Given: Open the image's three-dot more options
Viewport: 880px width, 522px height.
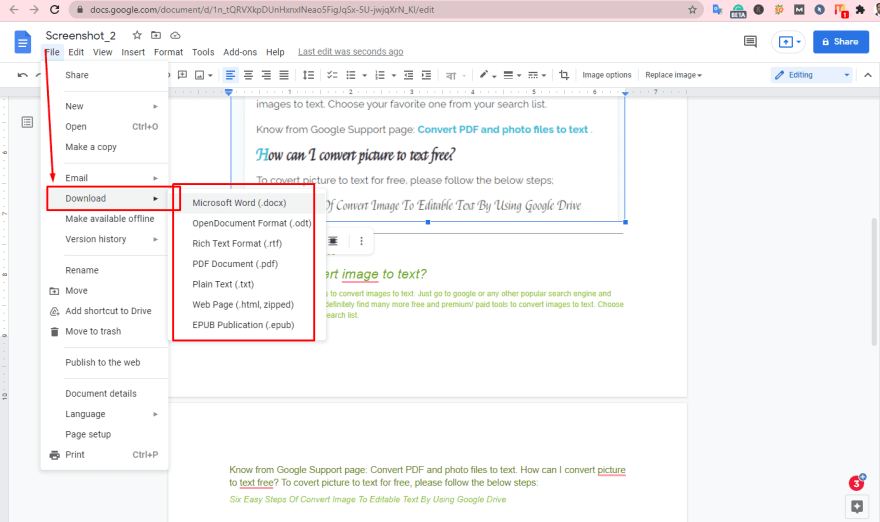Looking at the screenshot, I should [361, 241].
